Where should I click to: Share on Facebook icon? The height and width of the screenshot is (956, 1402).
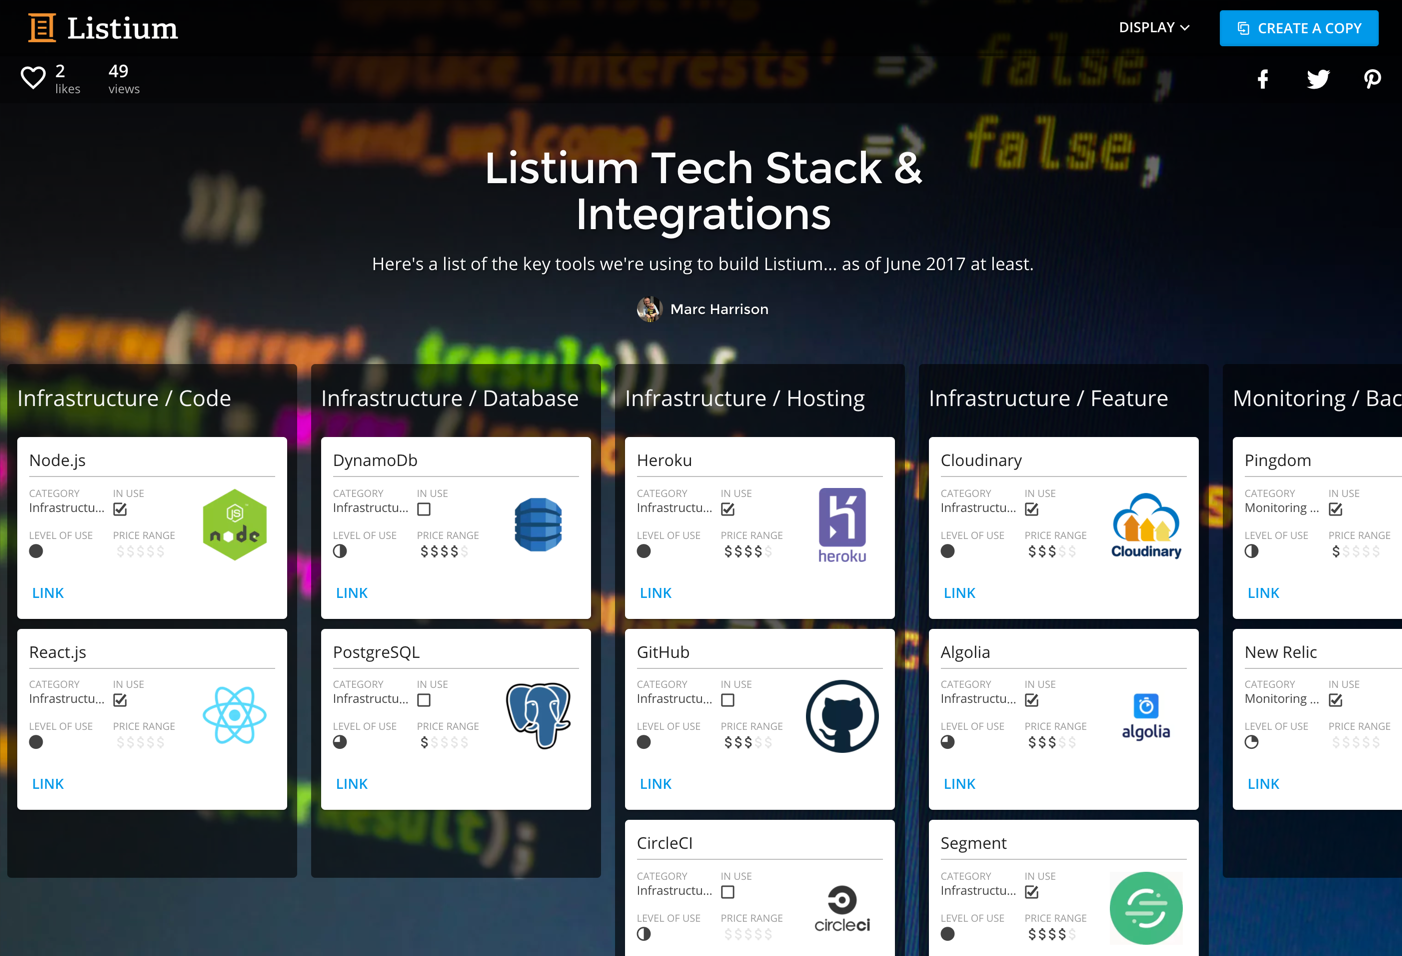(x=1263, y=79)
